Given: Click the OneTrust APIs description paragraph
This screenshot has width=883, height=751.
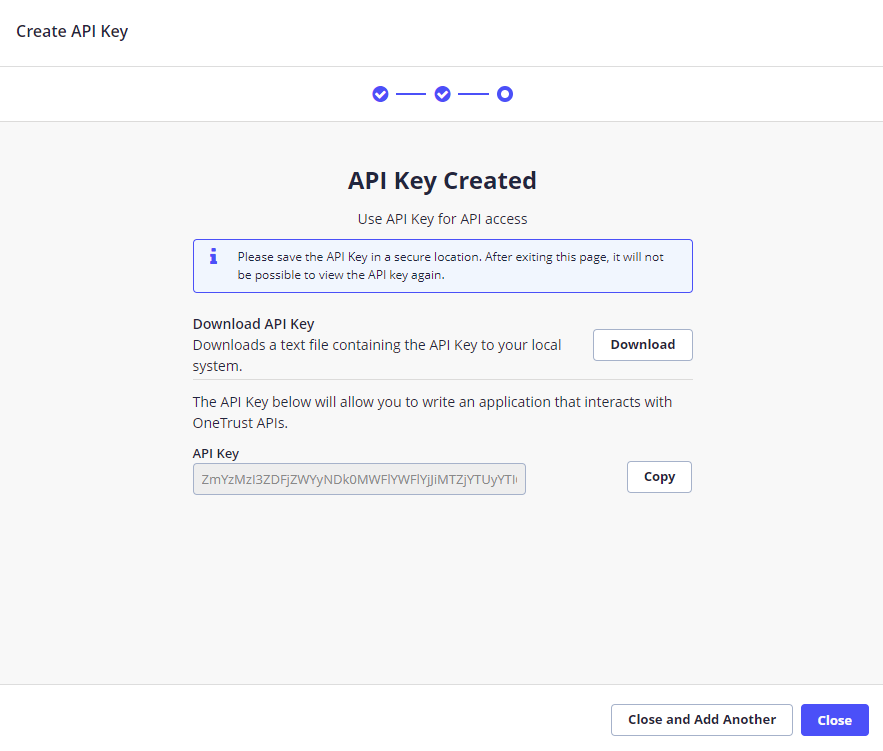Looking at the screenshot, I should tap(432, 410).
